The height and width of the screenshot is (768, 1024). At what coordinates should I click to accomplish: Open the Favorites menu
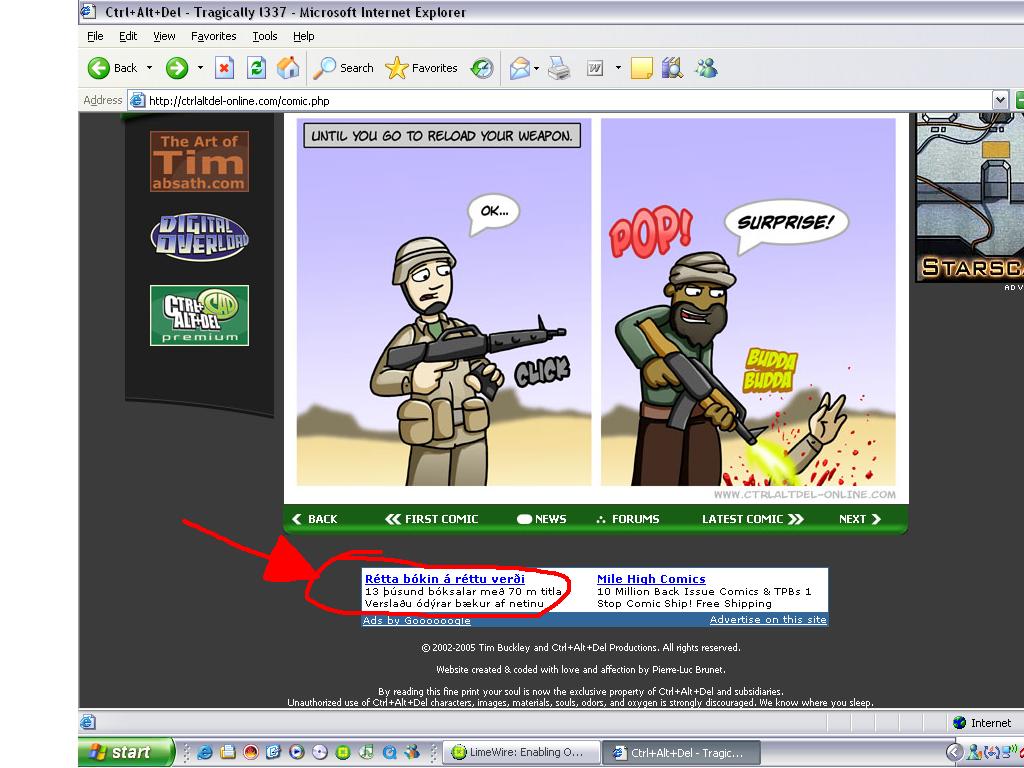point(214,37)
